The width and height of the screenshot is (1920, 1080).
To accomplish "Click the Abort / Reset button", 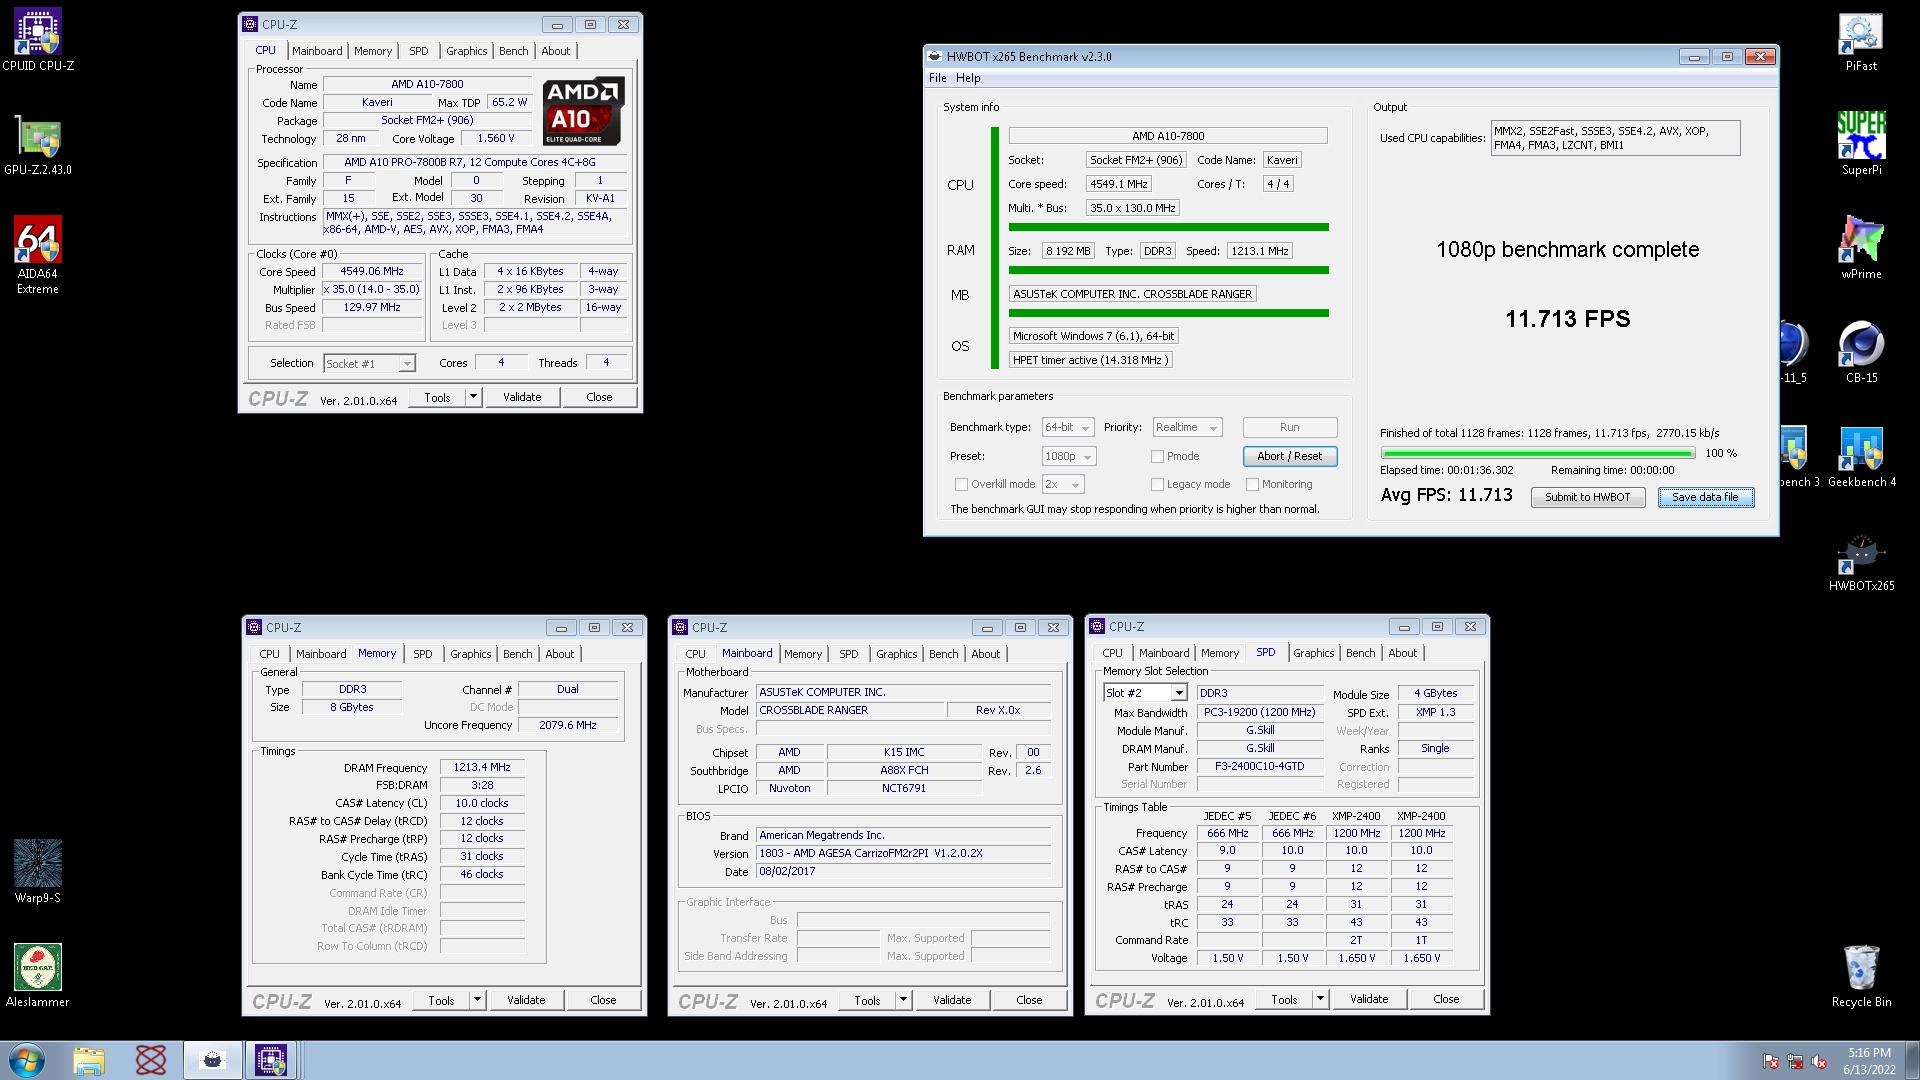I will point(1290,456).
